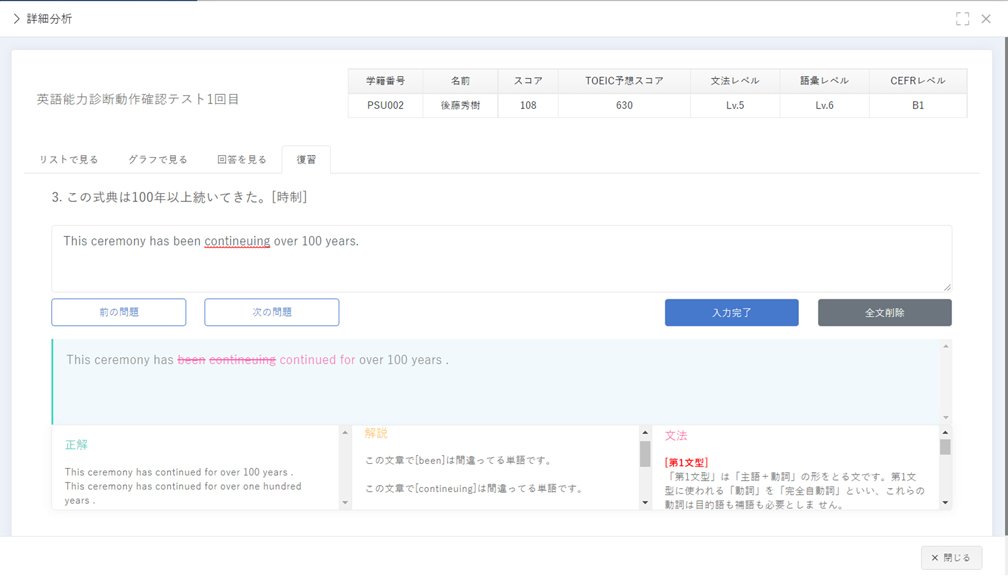Click the test title 英語能力診断動作確認テスト1回目
This screenshot has height=576, width=1008.
tap(138, 99)
